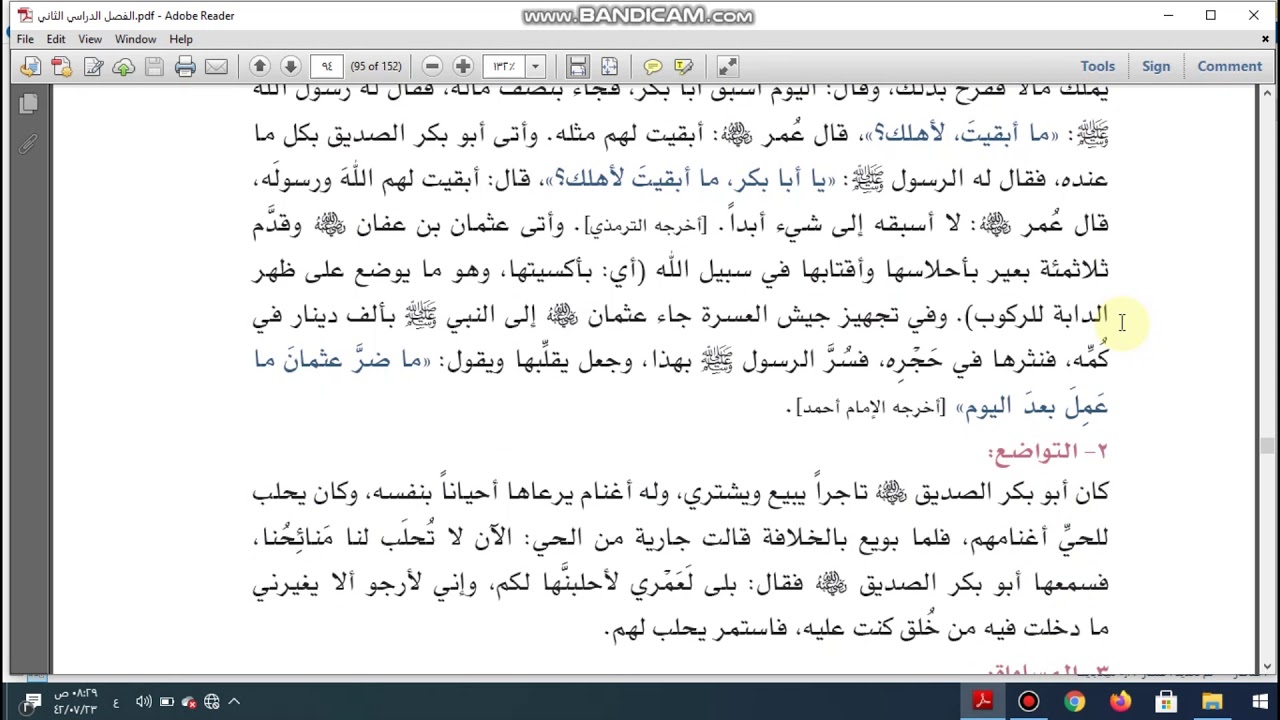Click the page number input field
The width and height of the screenshot is (1280, 720).
point(327,66)
